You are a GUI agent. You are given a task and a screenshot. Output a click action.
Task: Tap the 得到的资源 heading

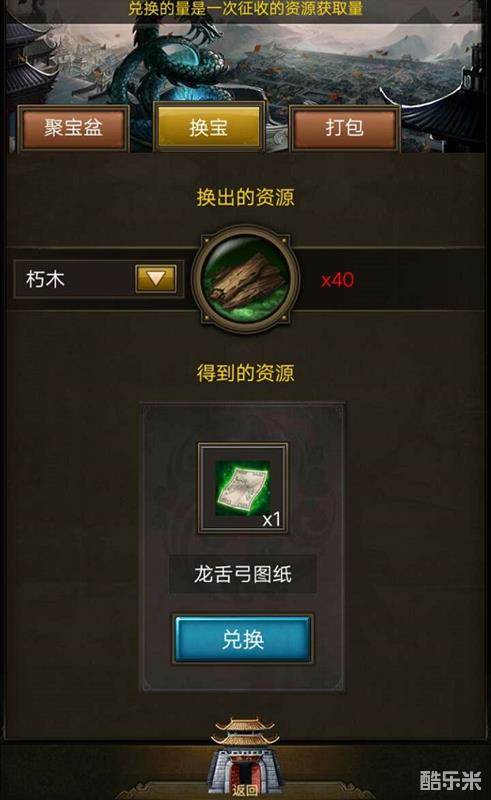pyautogui.click(x=246, y=373)
